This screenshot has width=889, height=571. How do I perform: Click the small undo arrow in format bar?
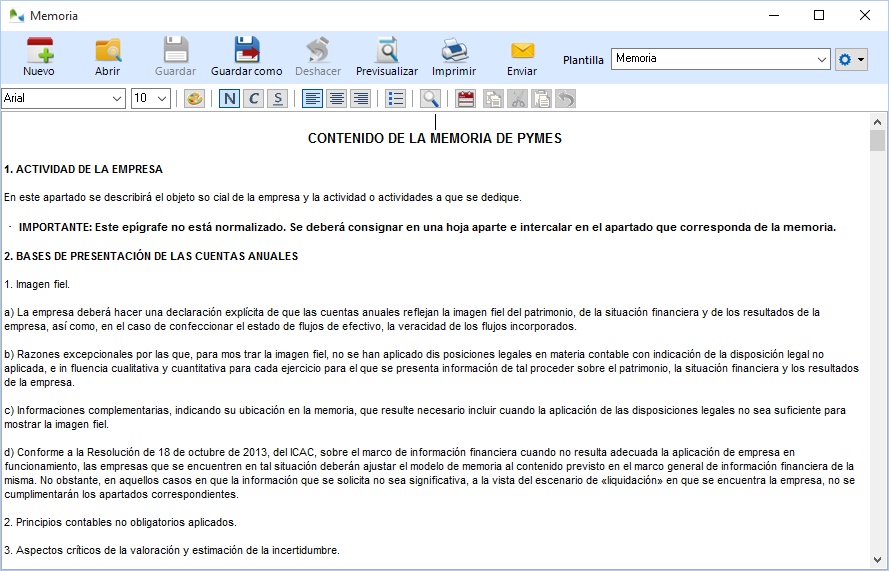pos(566,99)
